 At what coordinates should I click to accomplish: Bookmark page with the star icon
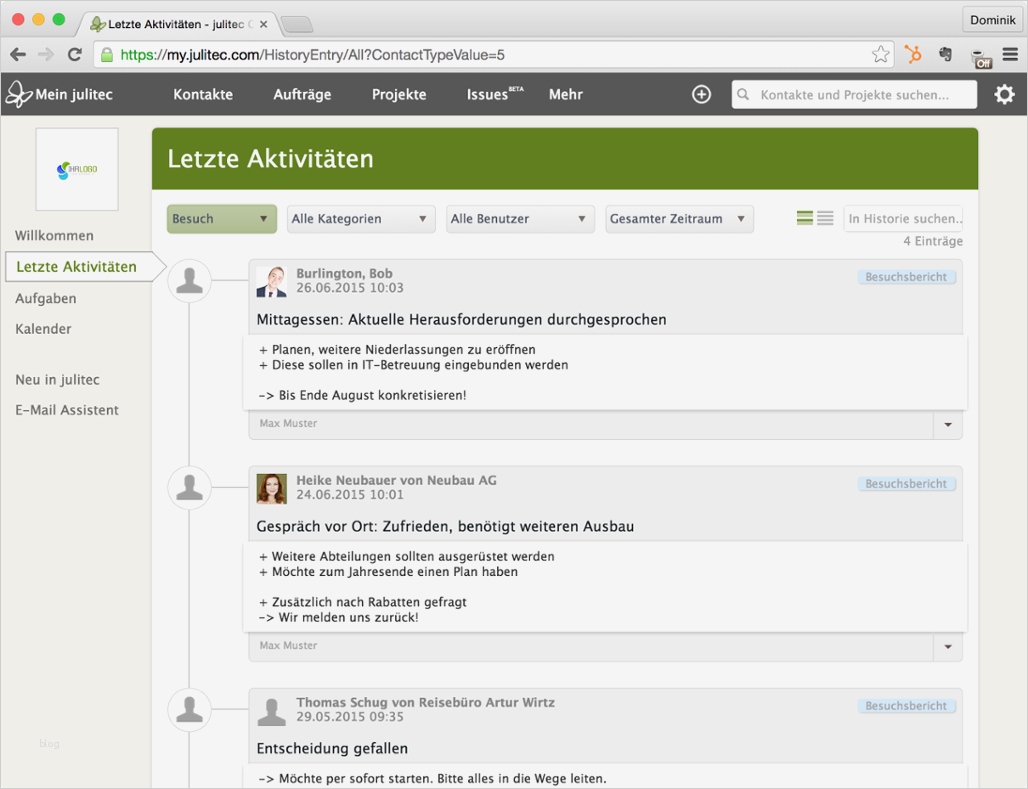click(x=880, y=54)
